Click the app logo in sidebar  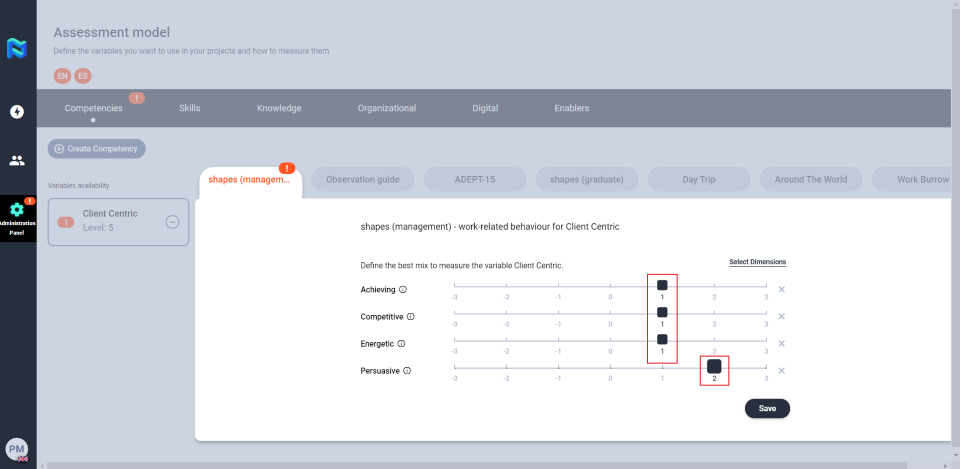17,48
